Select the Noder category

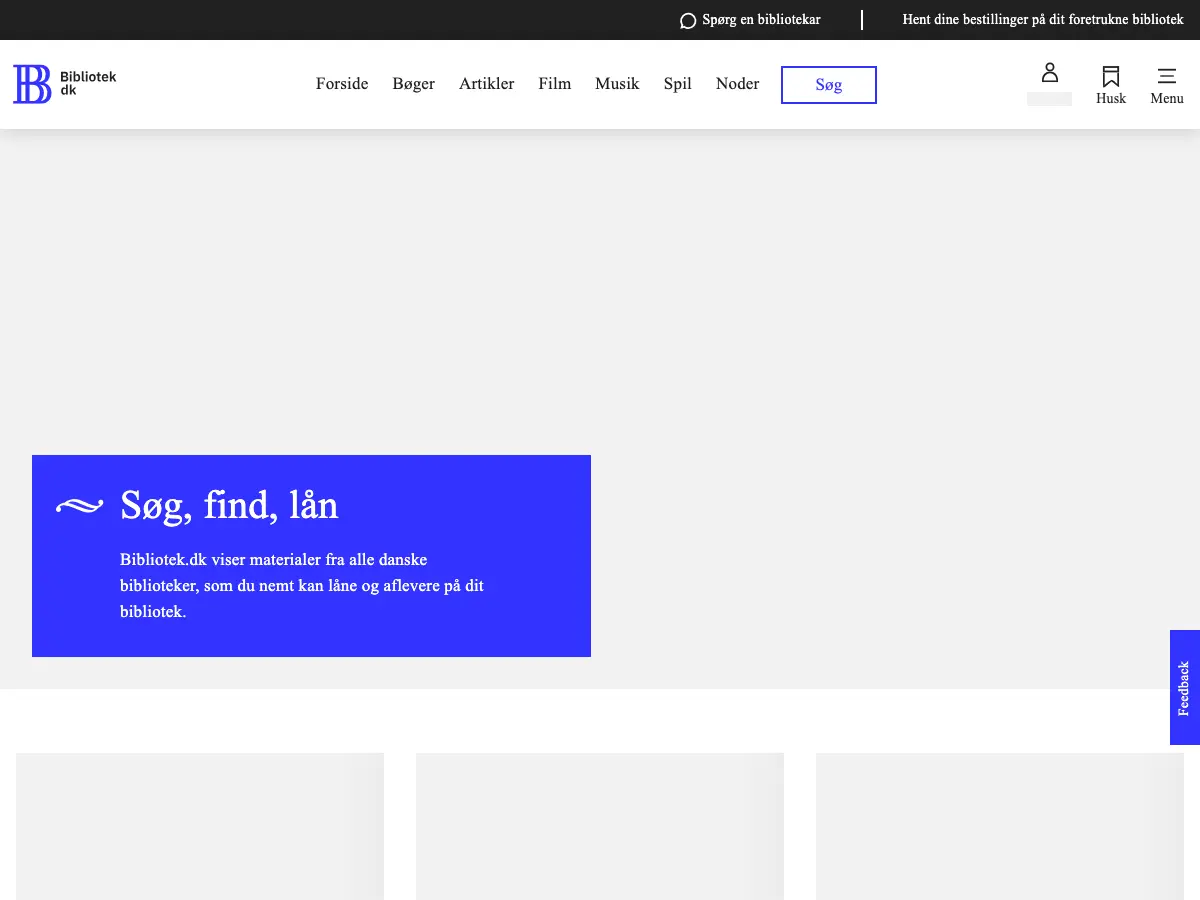[738, 84]
